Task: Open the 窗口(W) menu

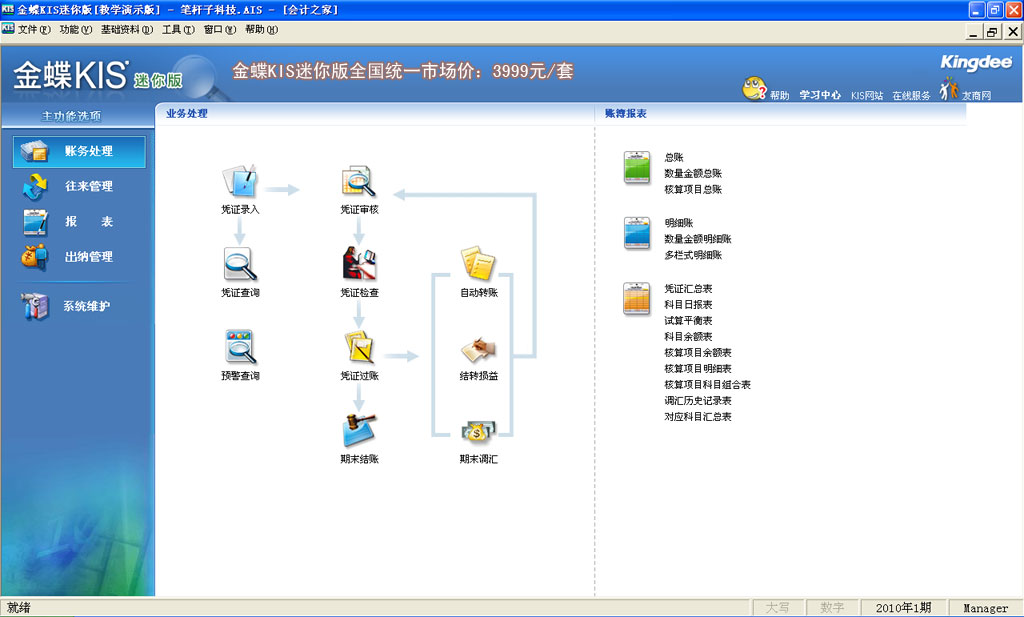Action: 220,29
